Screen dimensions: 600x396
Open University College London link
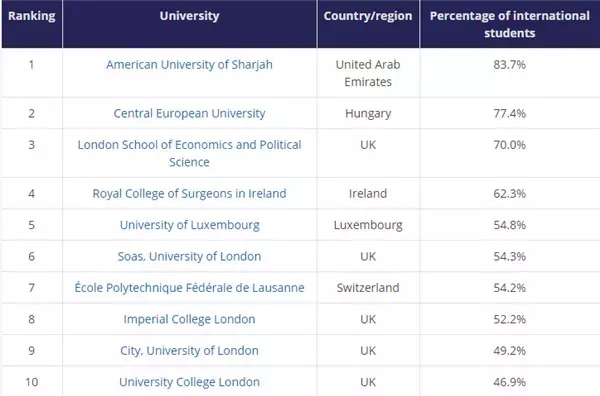tap(189, 382)
